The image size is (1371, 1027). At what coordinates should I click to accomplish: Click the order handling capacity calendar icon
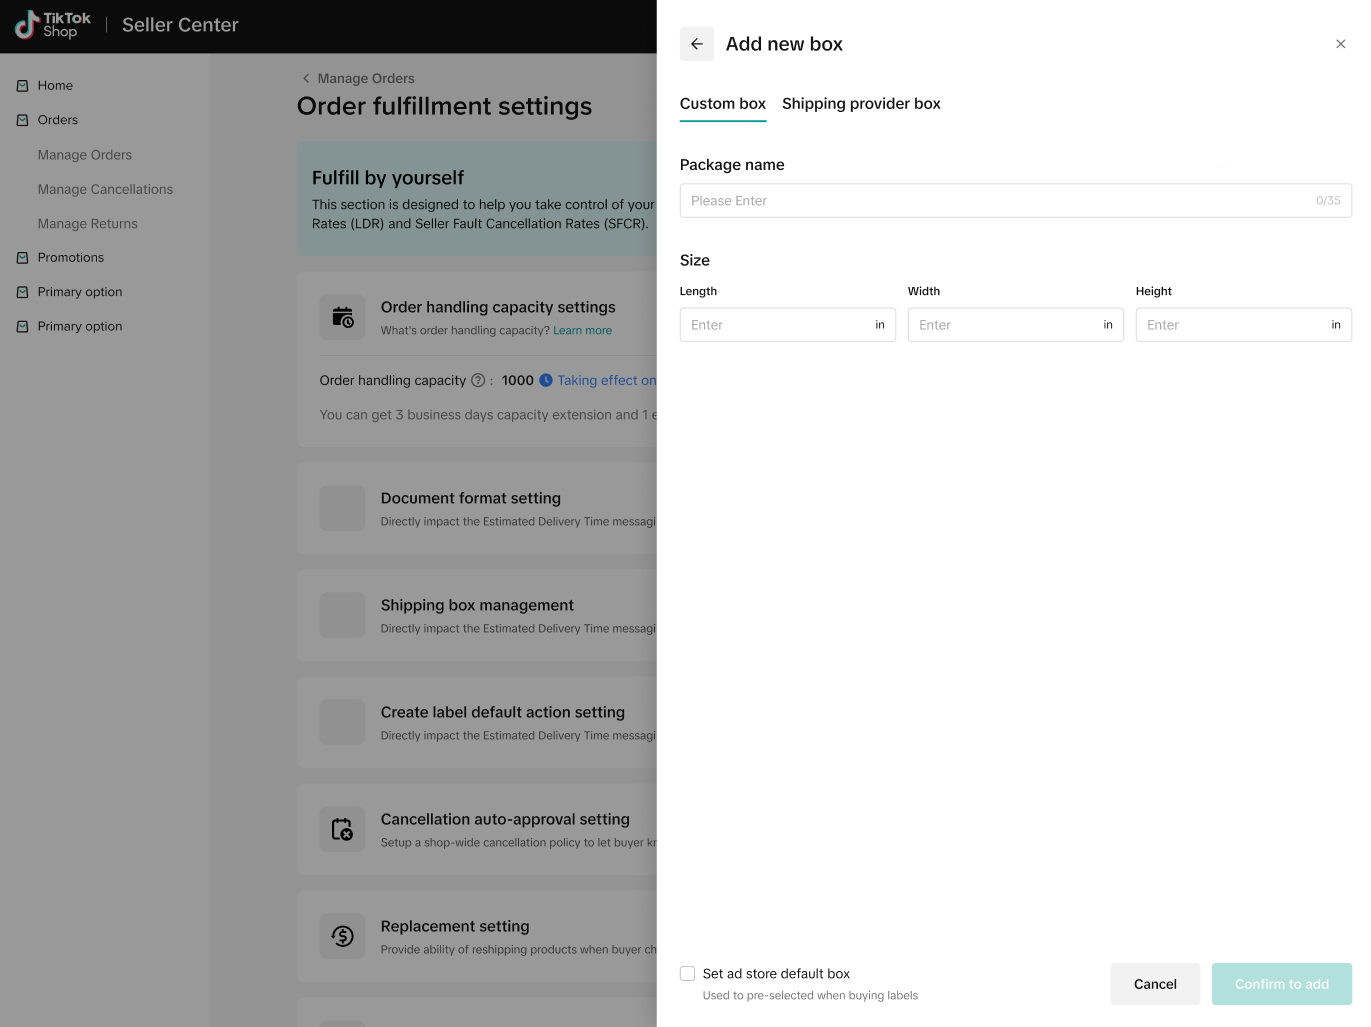coord(342,317)
